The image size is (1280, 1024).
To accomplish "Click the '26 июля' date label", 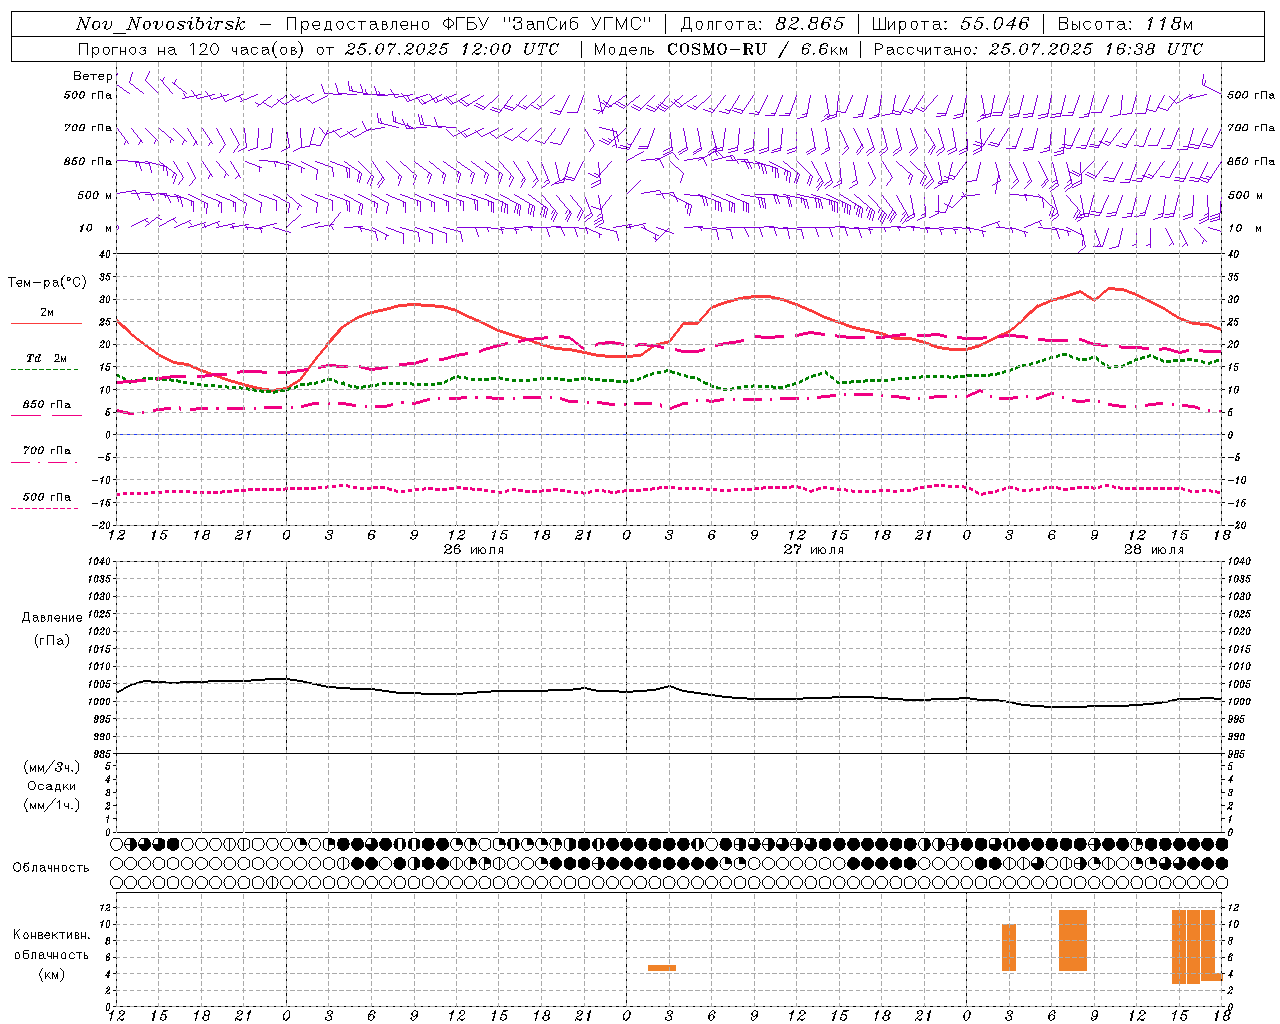I will pyautogui.click(x=474, y=550).
